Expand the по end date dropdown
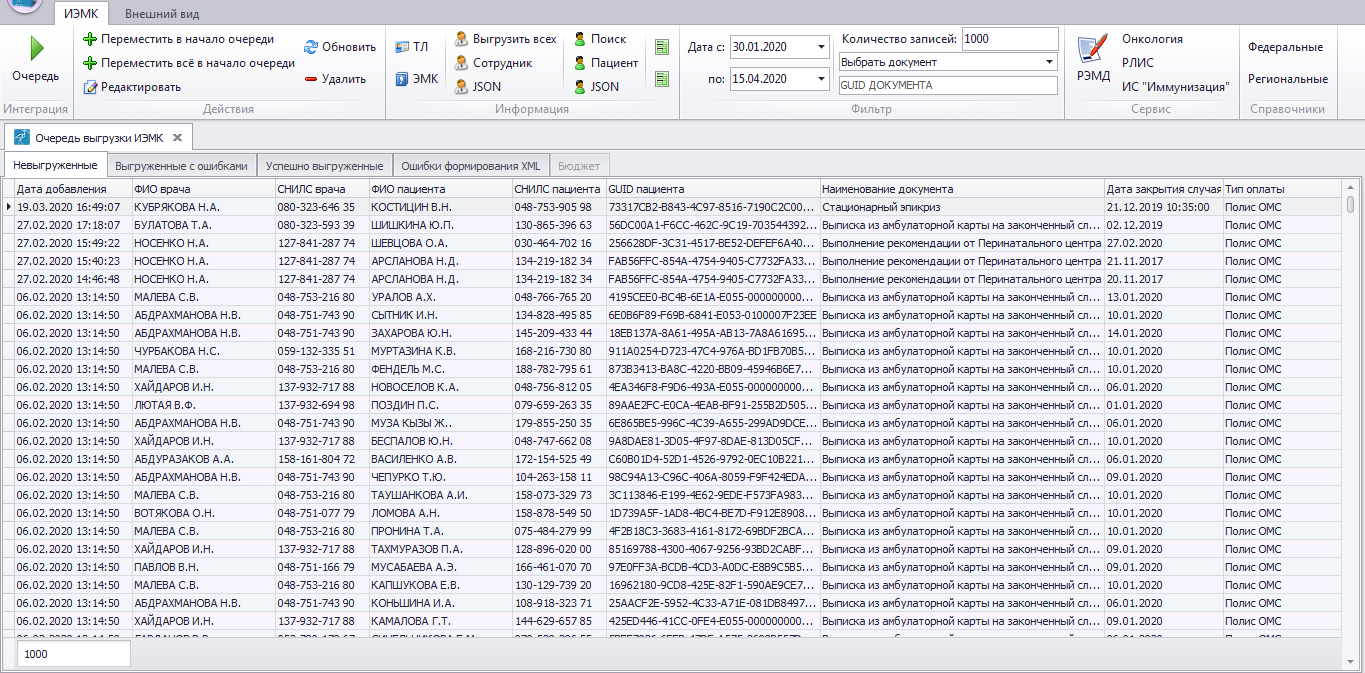Screen dimensions: 1365x673 pos(821,79)
